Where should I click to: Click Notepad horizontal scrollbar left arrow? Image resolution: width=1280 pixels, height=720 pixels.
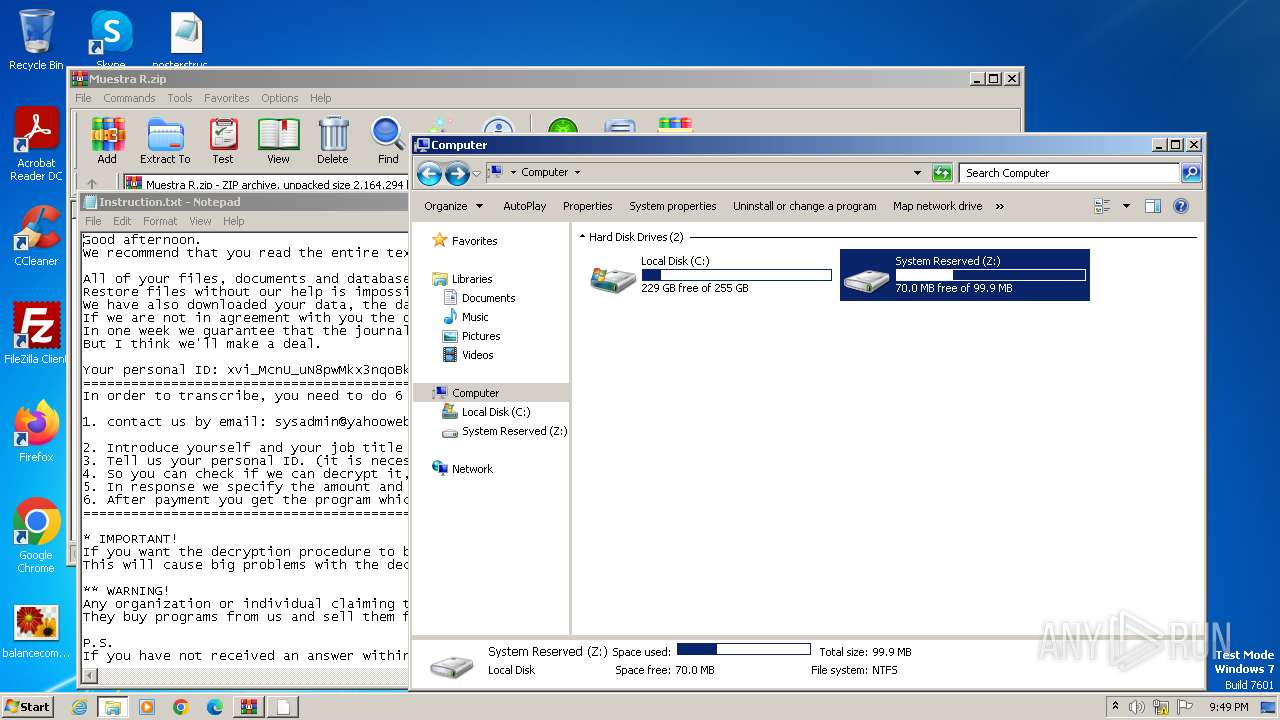tap(90, 676)
